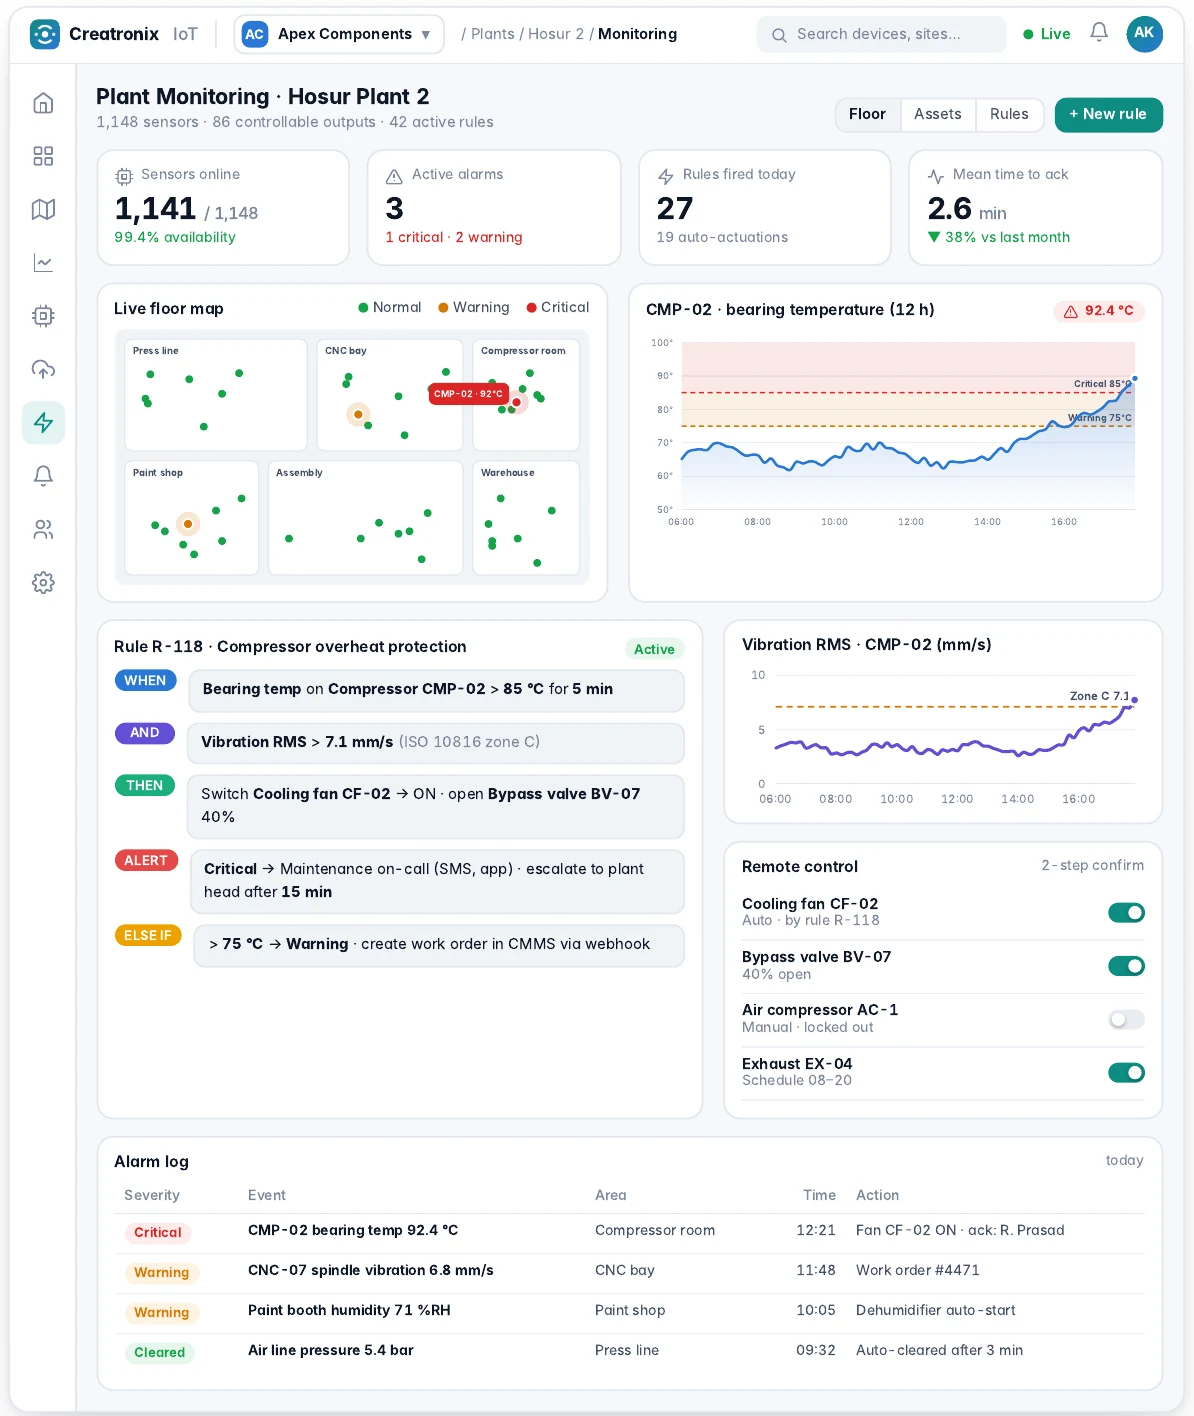Image resolution: width=1194 pixels, height=1416 pixels.
Task: Toggle Bypass valve BV-07 switch
Action: coord(1126,966)
